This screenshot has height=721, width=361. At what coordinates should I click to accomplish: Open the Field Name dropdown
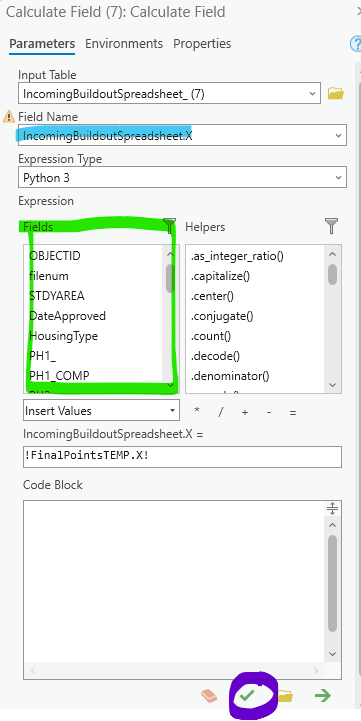pos(339,136)
